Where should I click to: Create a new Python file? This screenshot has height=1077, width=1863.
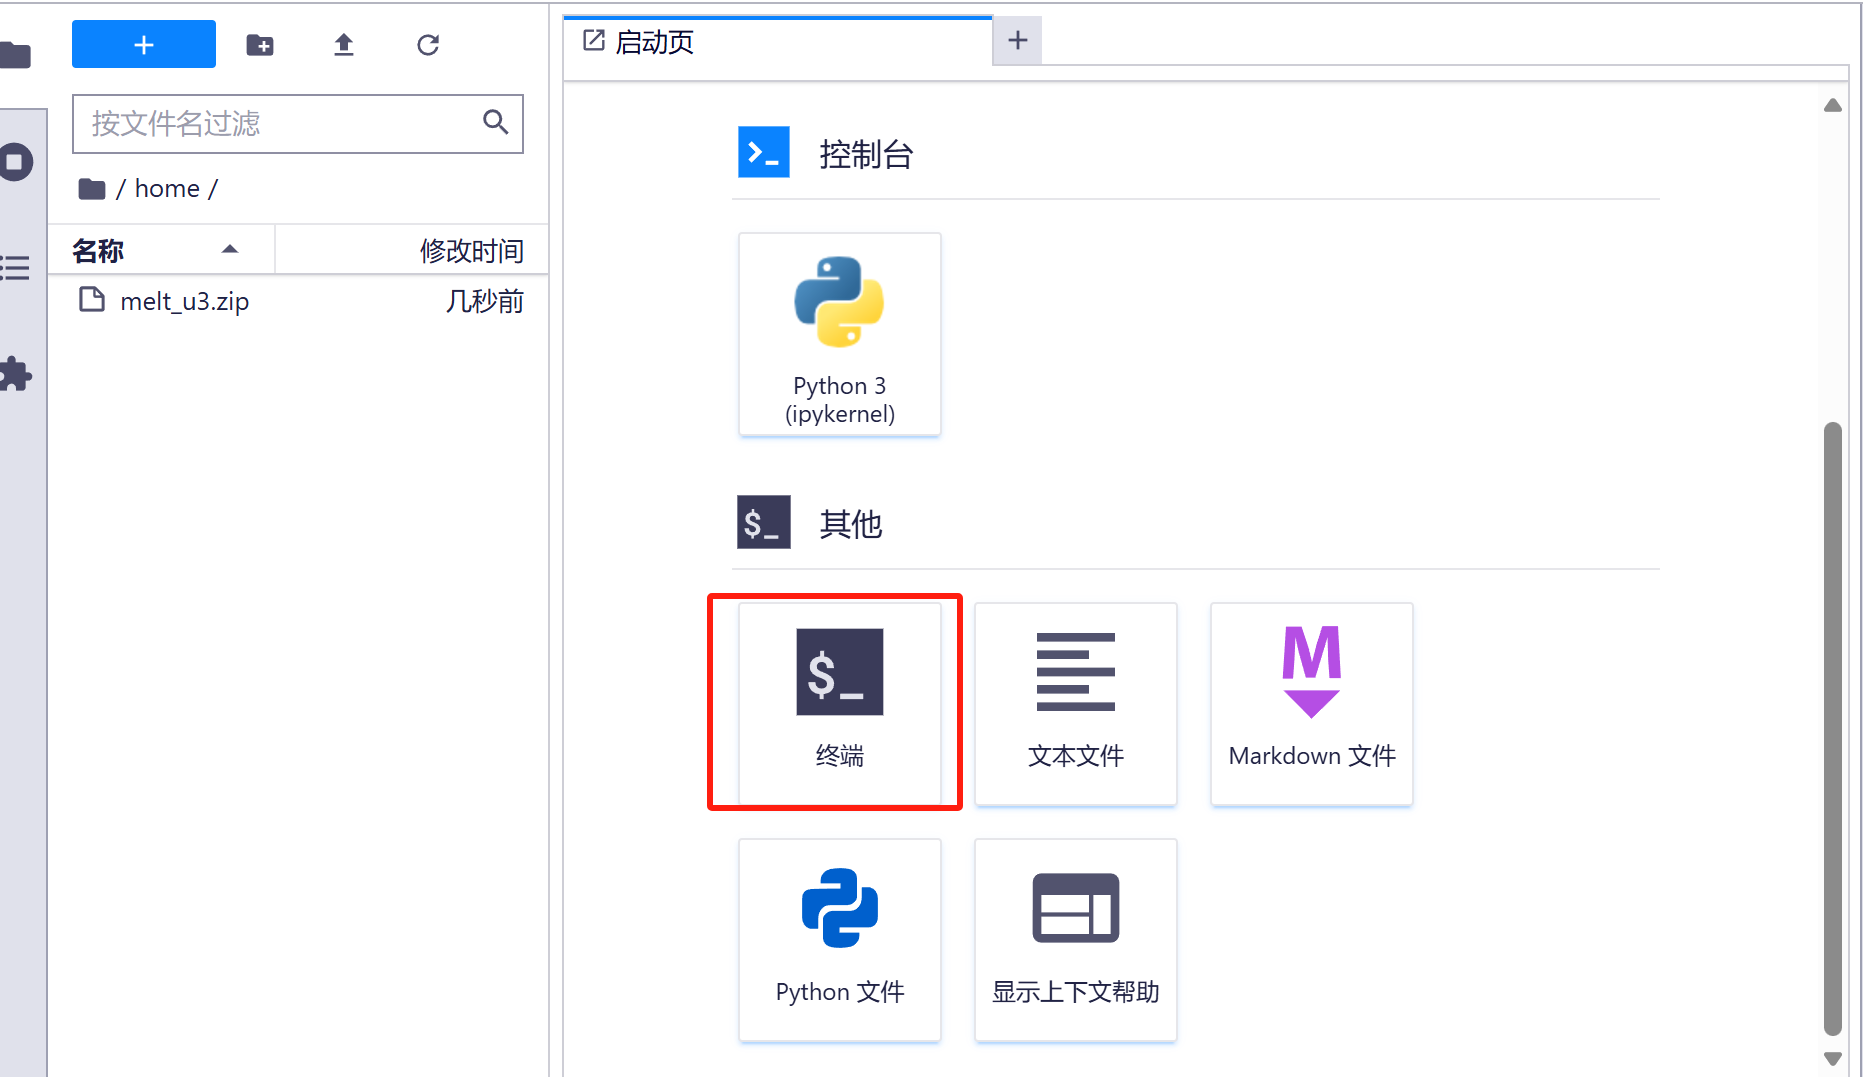[x=839, y=939]
